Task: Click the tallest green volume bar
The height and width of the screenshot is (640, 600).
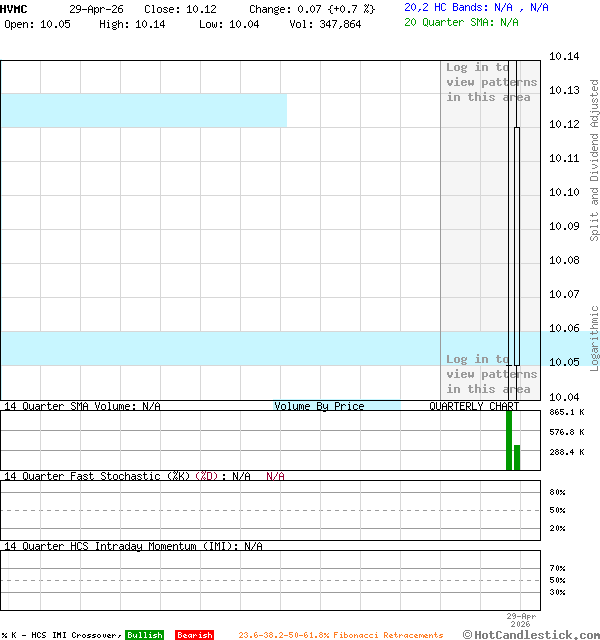Action: pos(509,440)
